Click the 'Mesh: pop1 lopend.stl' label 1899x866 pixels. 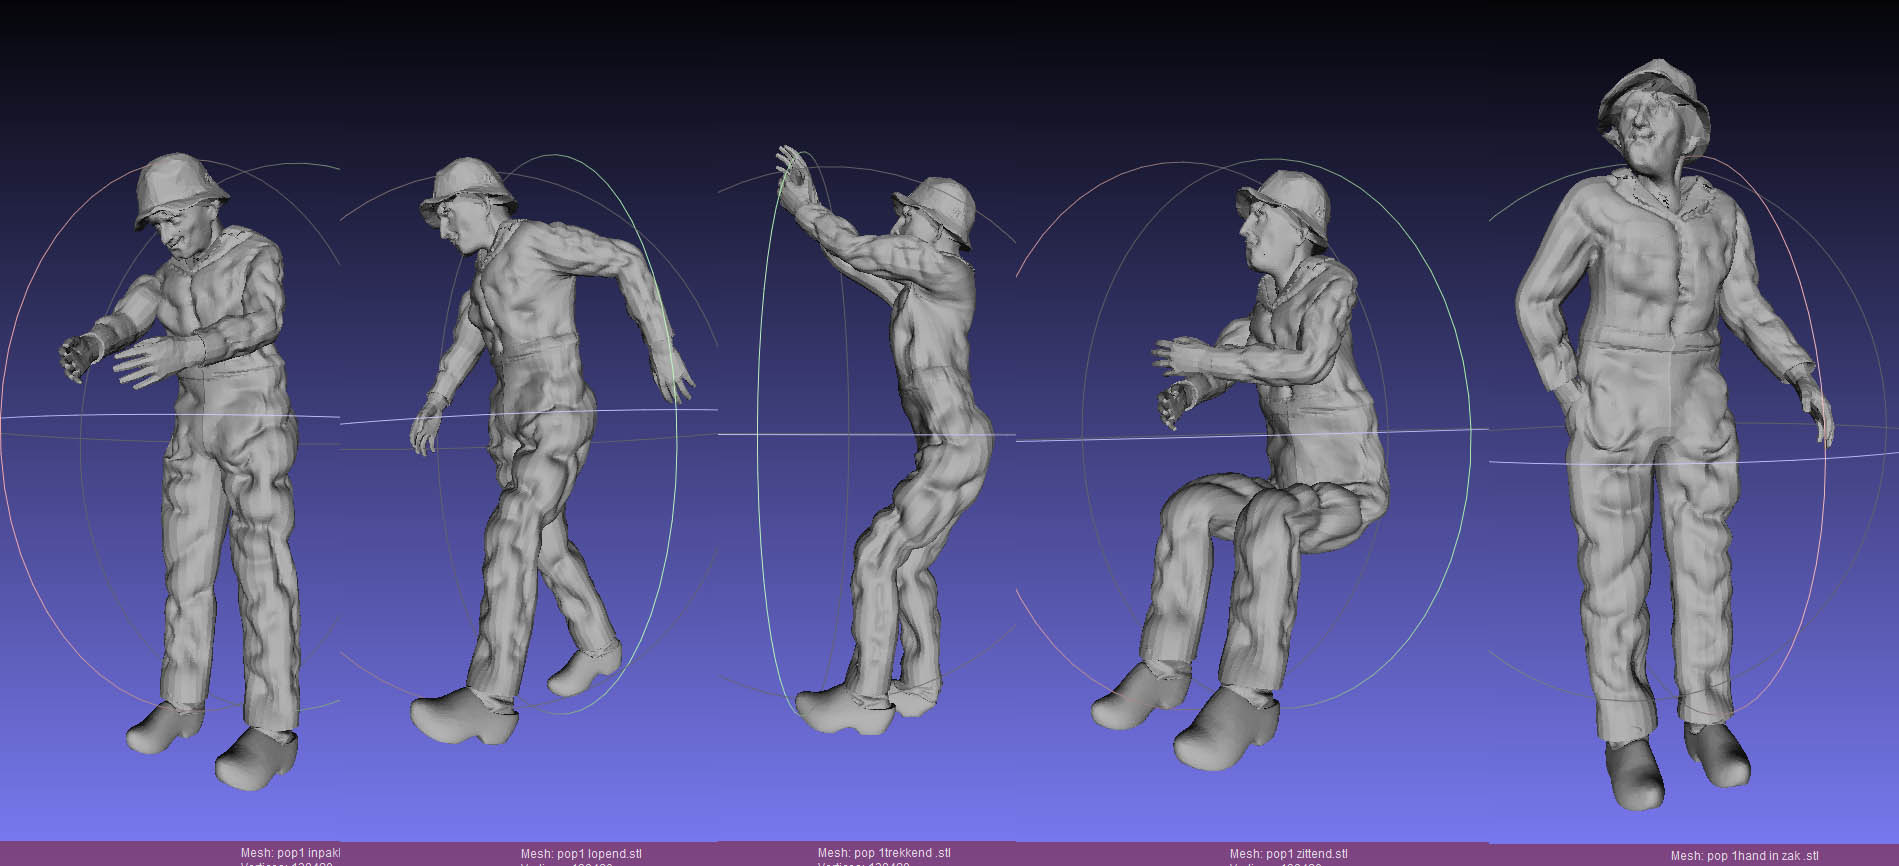pyautogui.click(x=581, y=854)
